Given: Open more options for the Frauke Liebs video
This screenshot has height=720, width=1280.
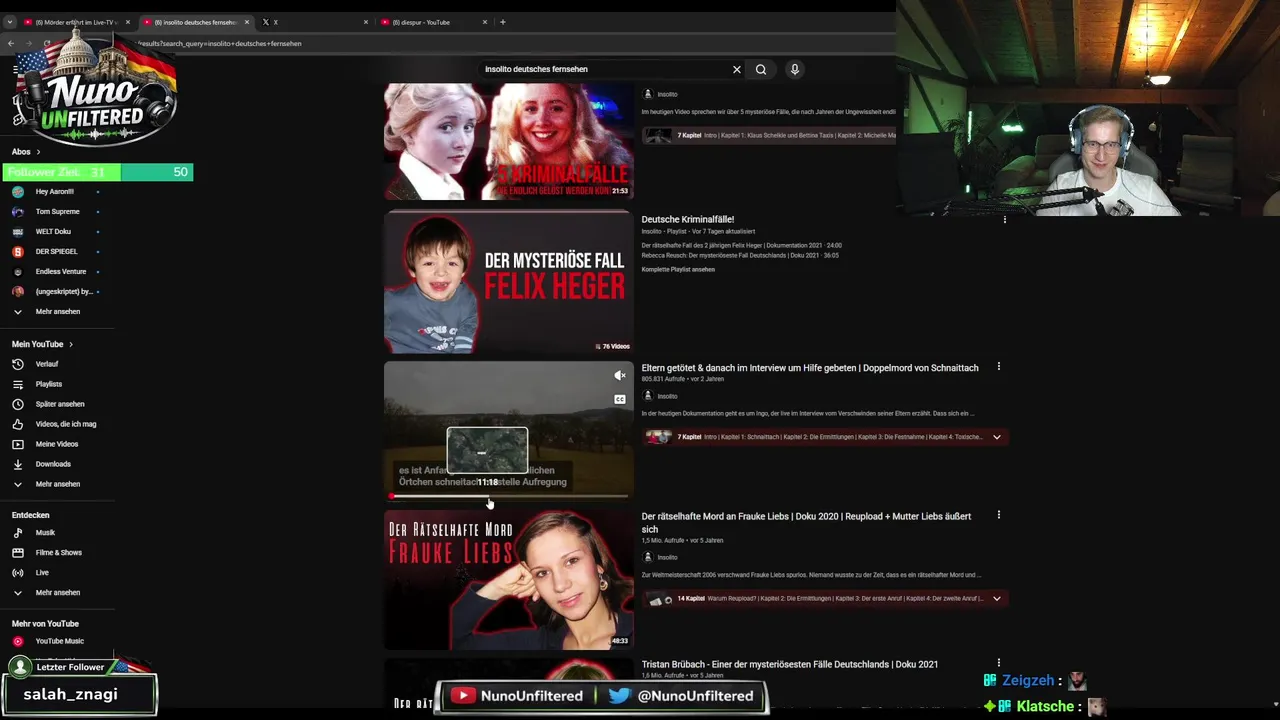Looking at the screenshot, I should [x=998, y=515].
